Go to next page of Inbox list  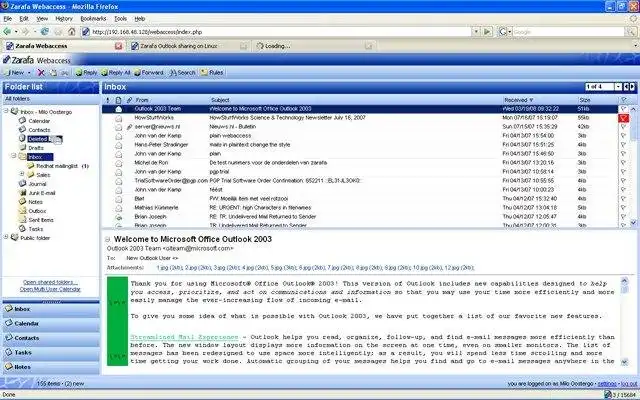632,87
